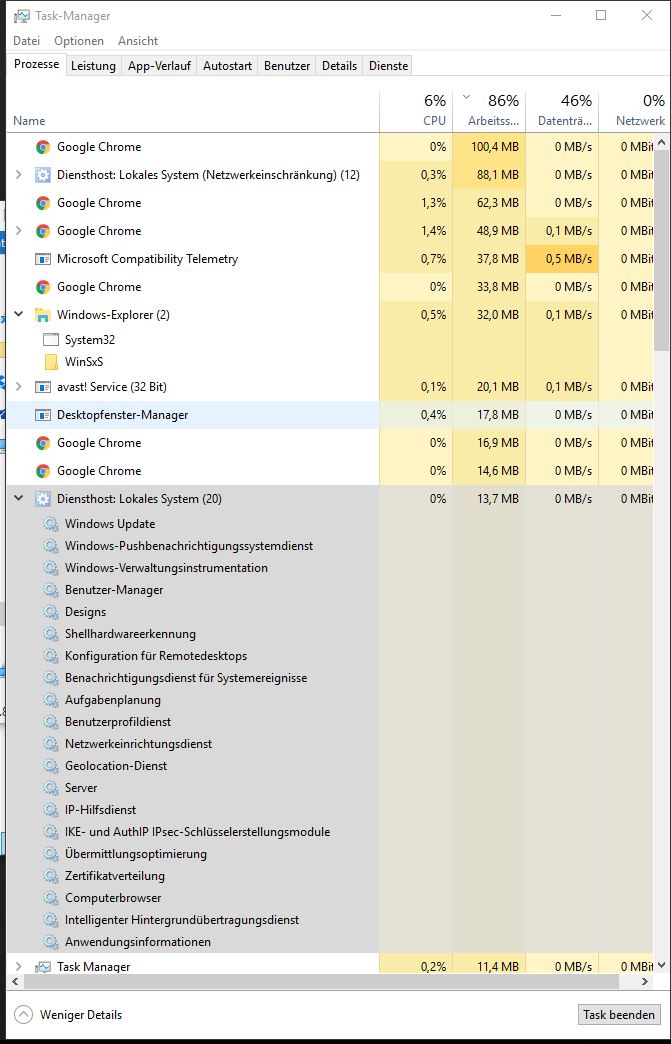The height and width of the screenshot is (1044, 671).
Task: Expand Diensthost: Lokales System (Netzwerkeinschränkung)
Action: pyautogui.click(x=19, y=175)
